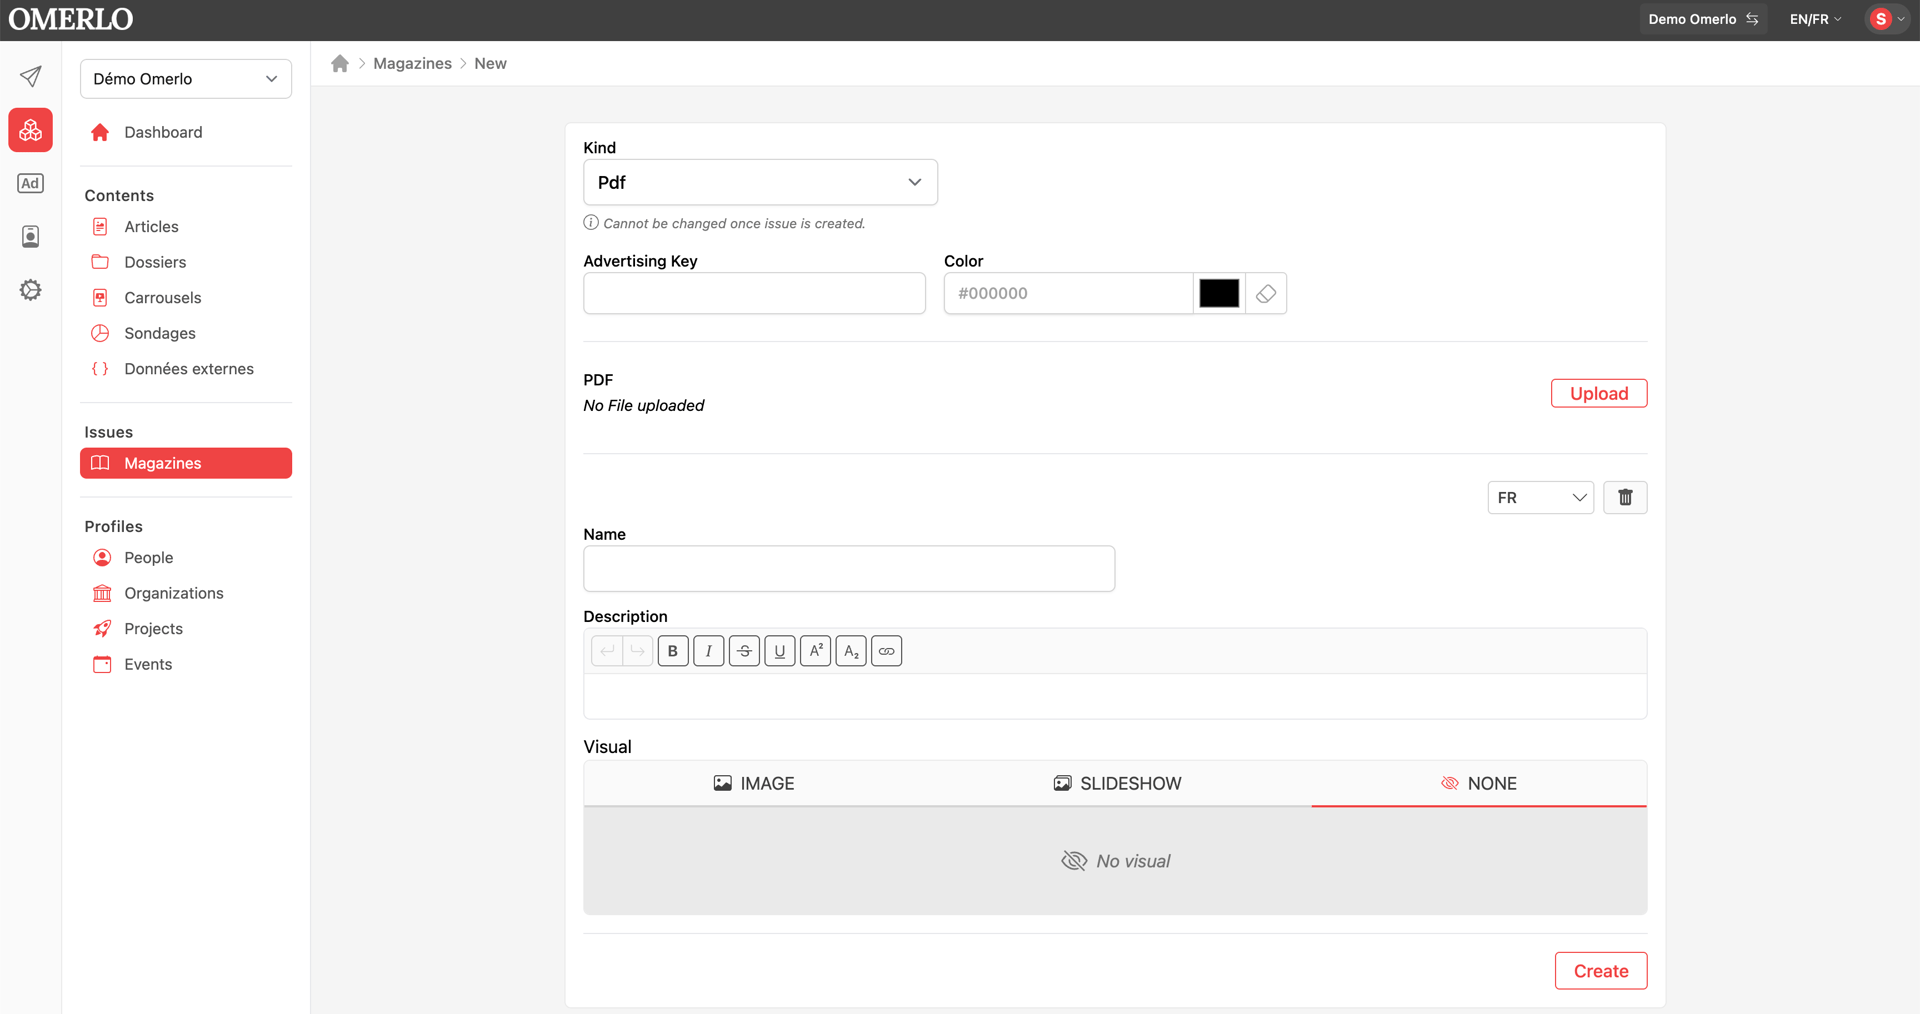Switch Visual to SLIDESHOW tab

(1118, 783)
